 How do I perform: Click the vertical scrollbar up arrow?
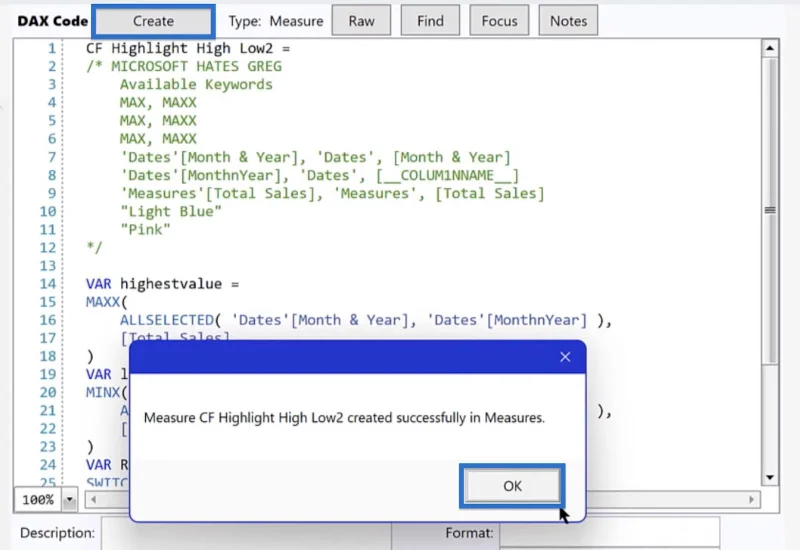[x=770, y=48]
